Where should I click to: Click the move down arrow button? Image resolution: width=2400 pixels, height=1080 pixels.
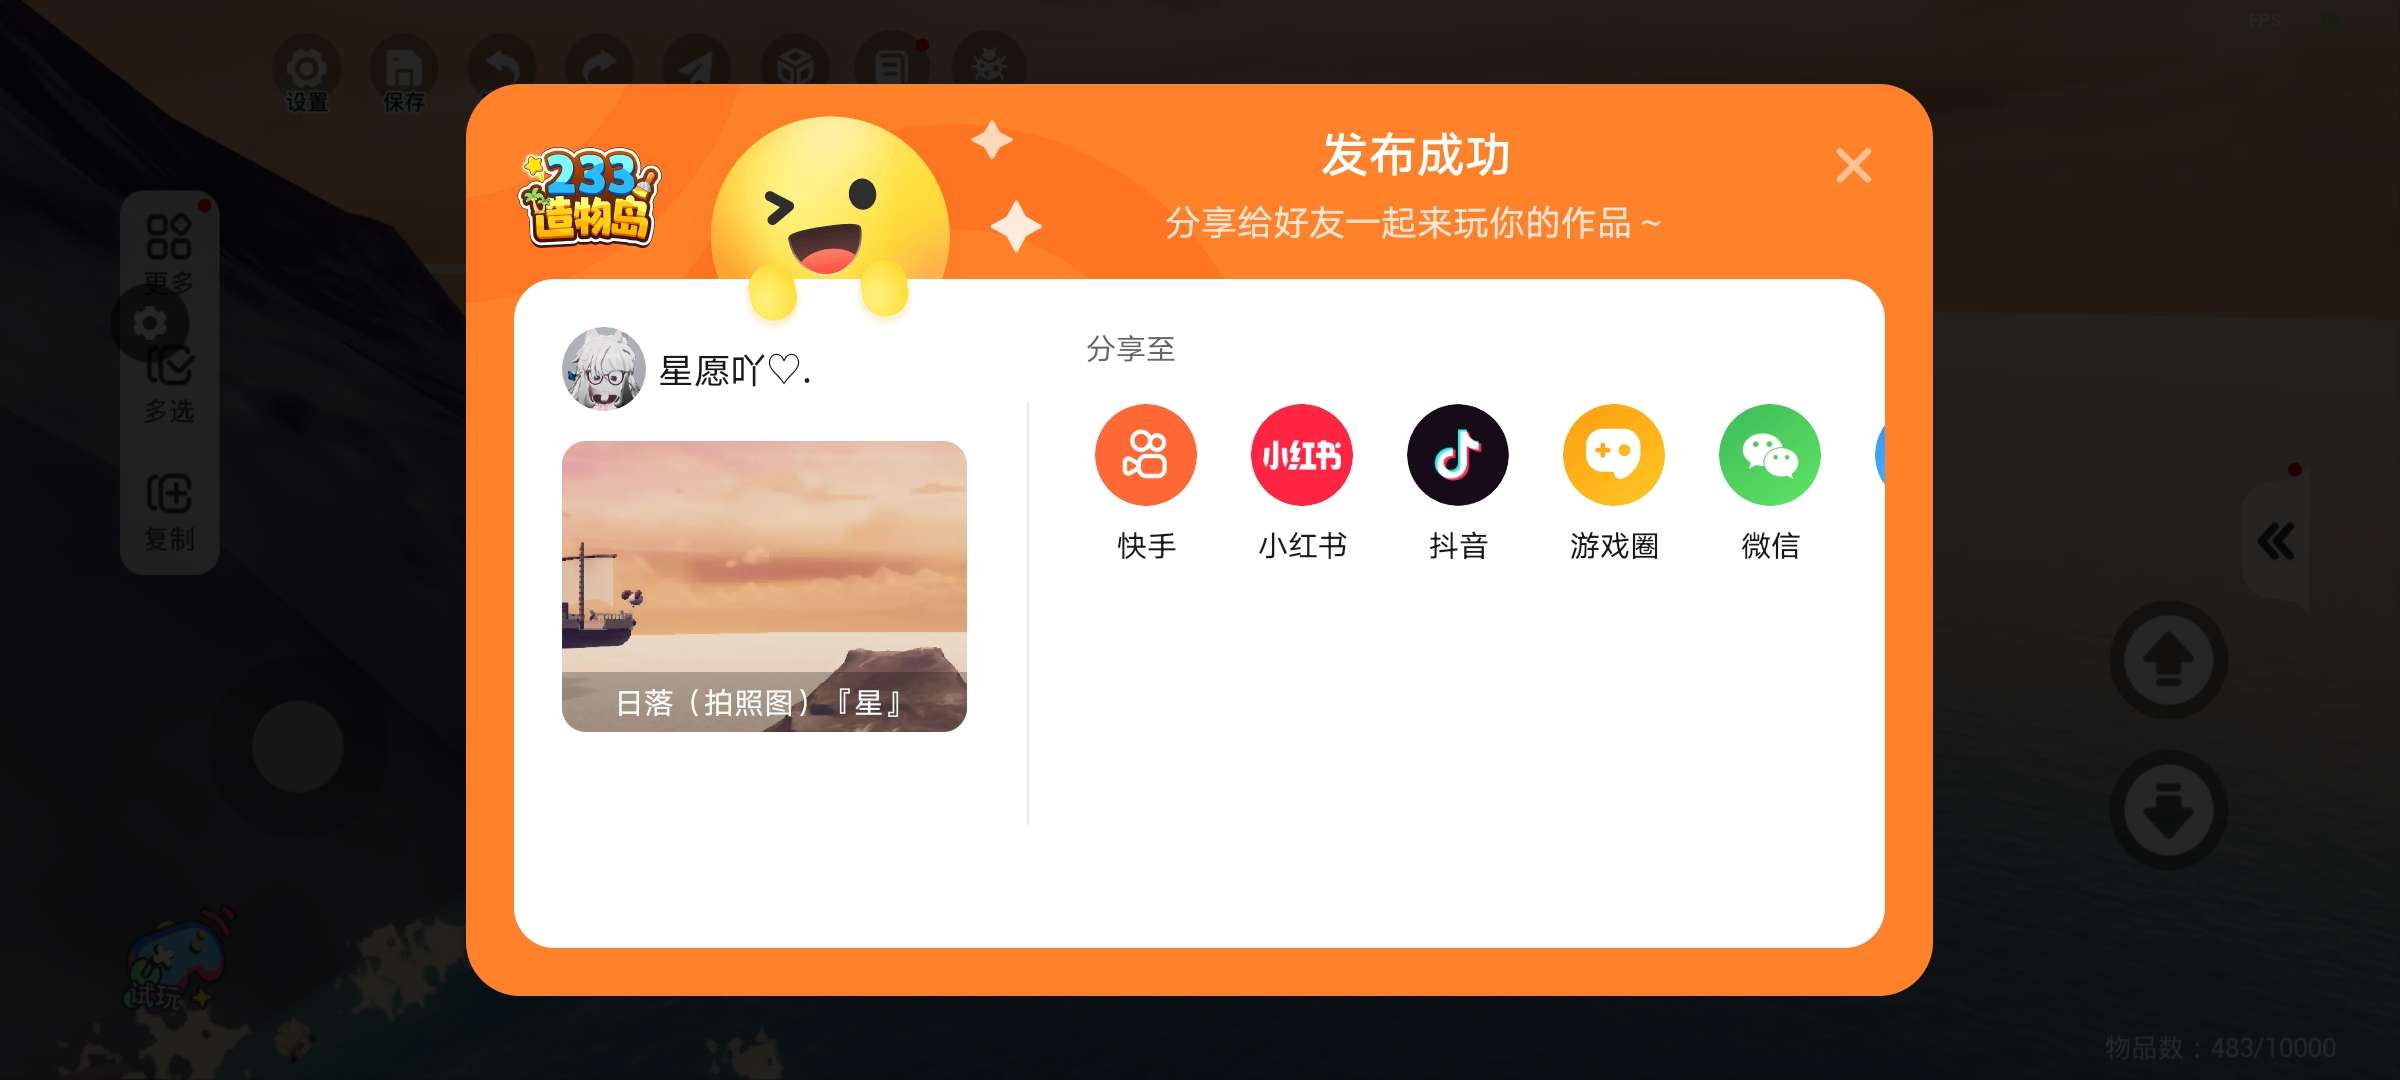[x=2168, y=809]
